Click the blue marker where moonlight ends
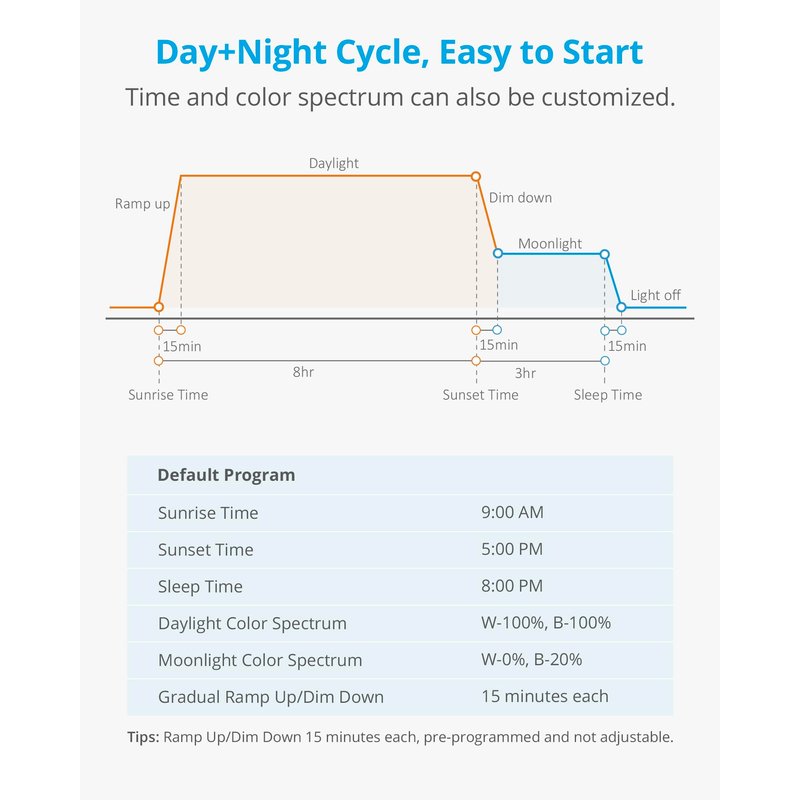 (604, 254)
